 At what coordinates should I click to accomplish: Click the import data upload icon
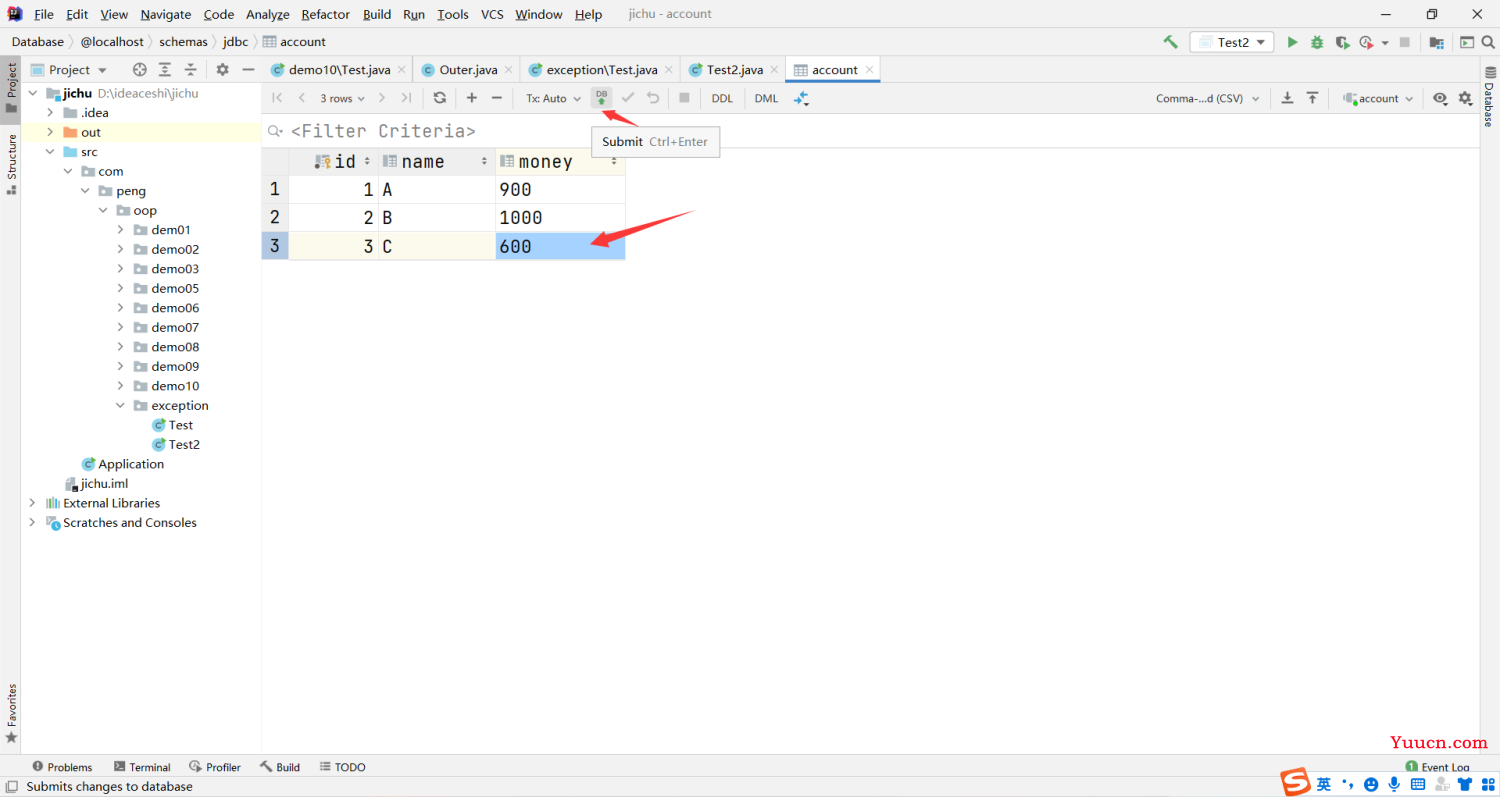(1312, 98)
